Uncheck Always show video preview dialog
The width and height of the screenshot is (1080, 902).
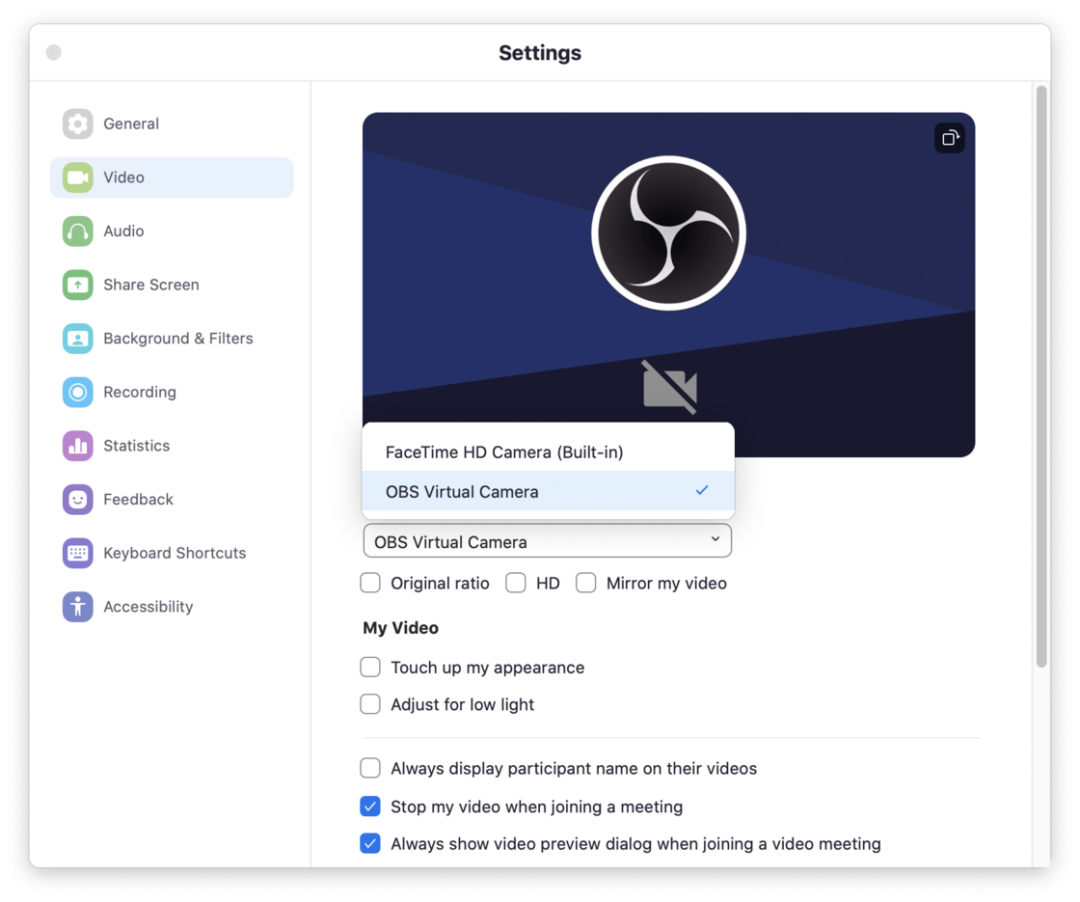tap(371, 843)
